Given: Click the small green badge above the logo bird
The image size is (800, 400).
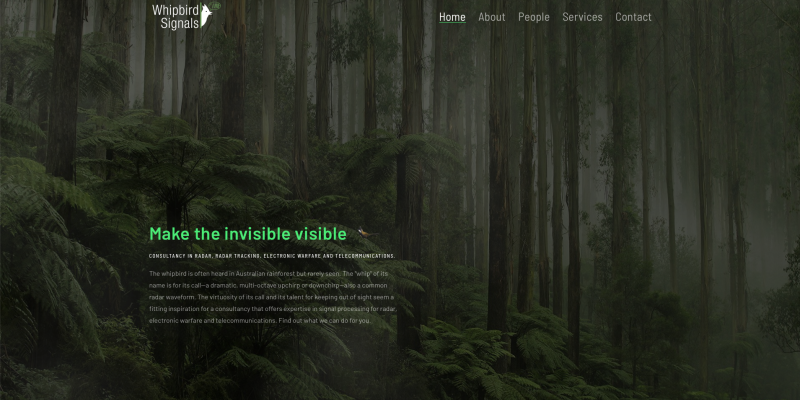Looking at the screenshot, I should coord(215,6).
